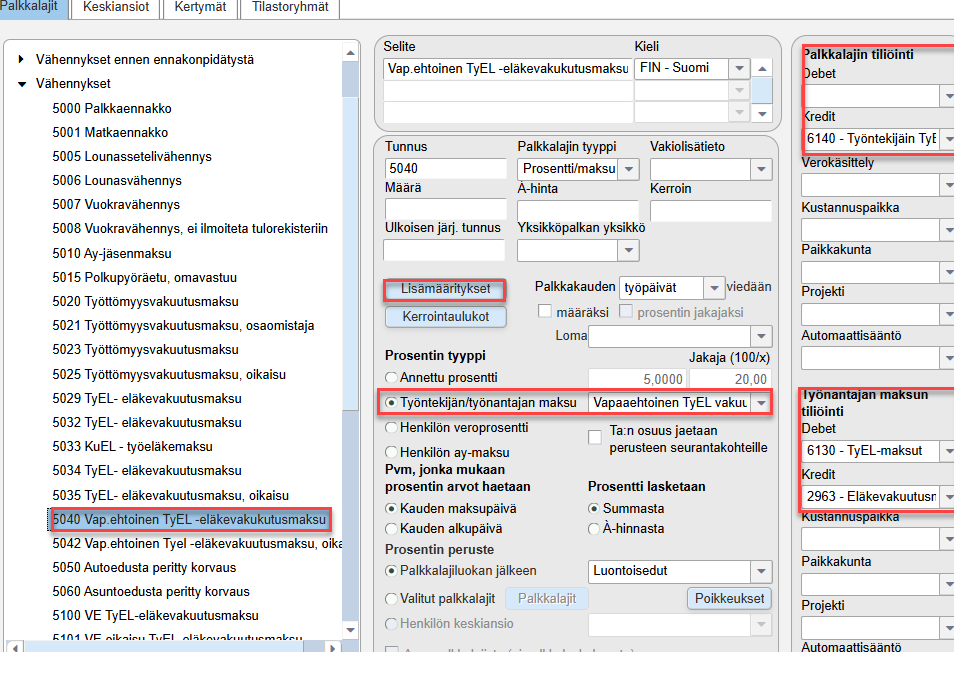Click the Lisämääritykset button

[x=445, y=289]
